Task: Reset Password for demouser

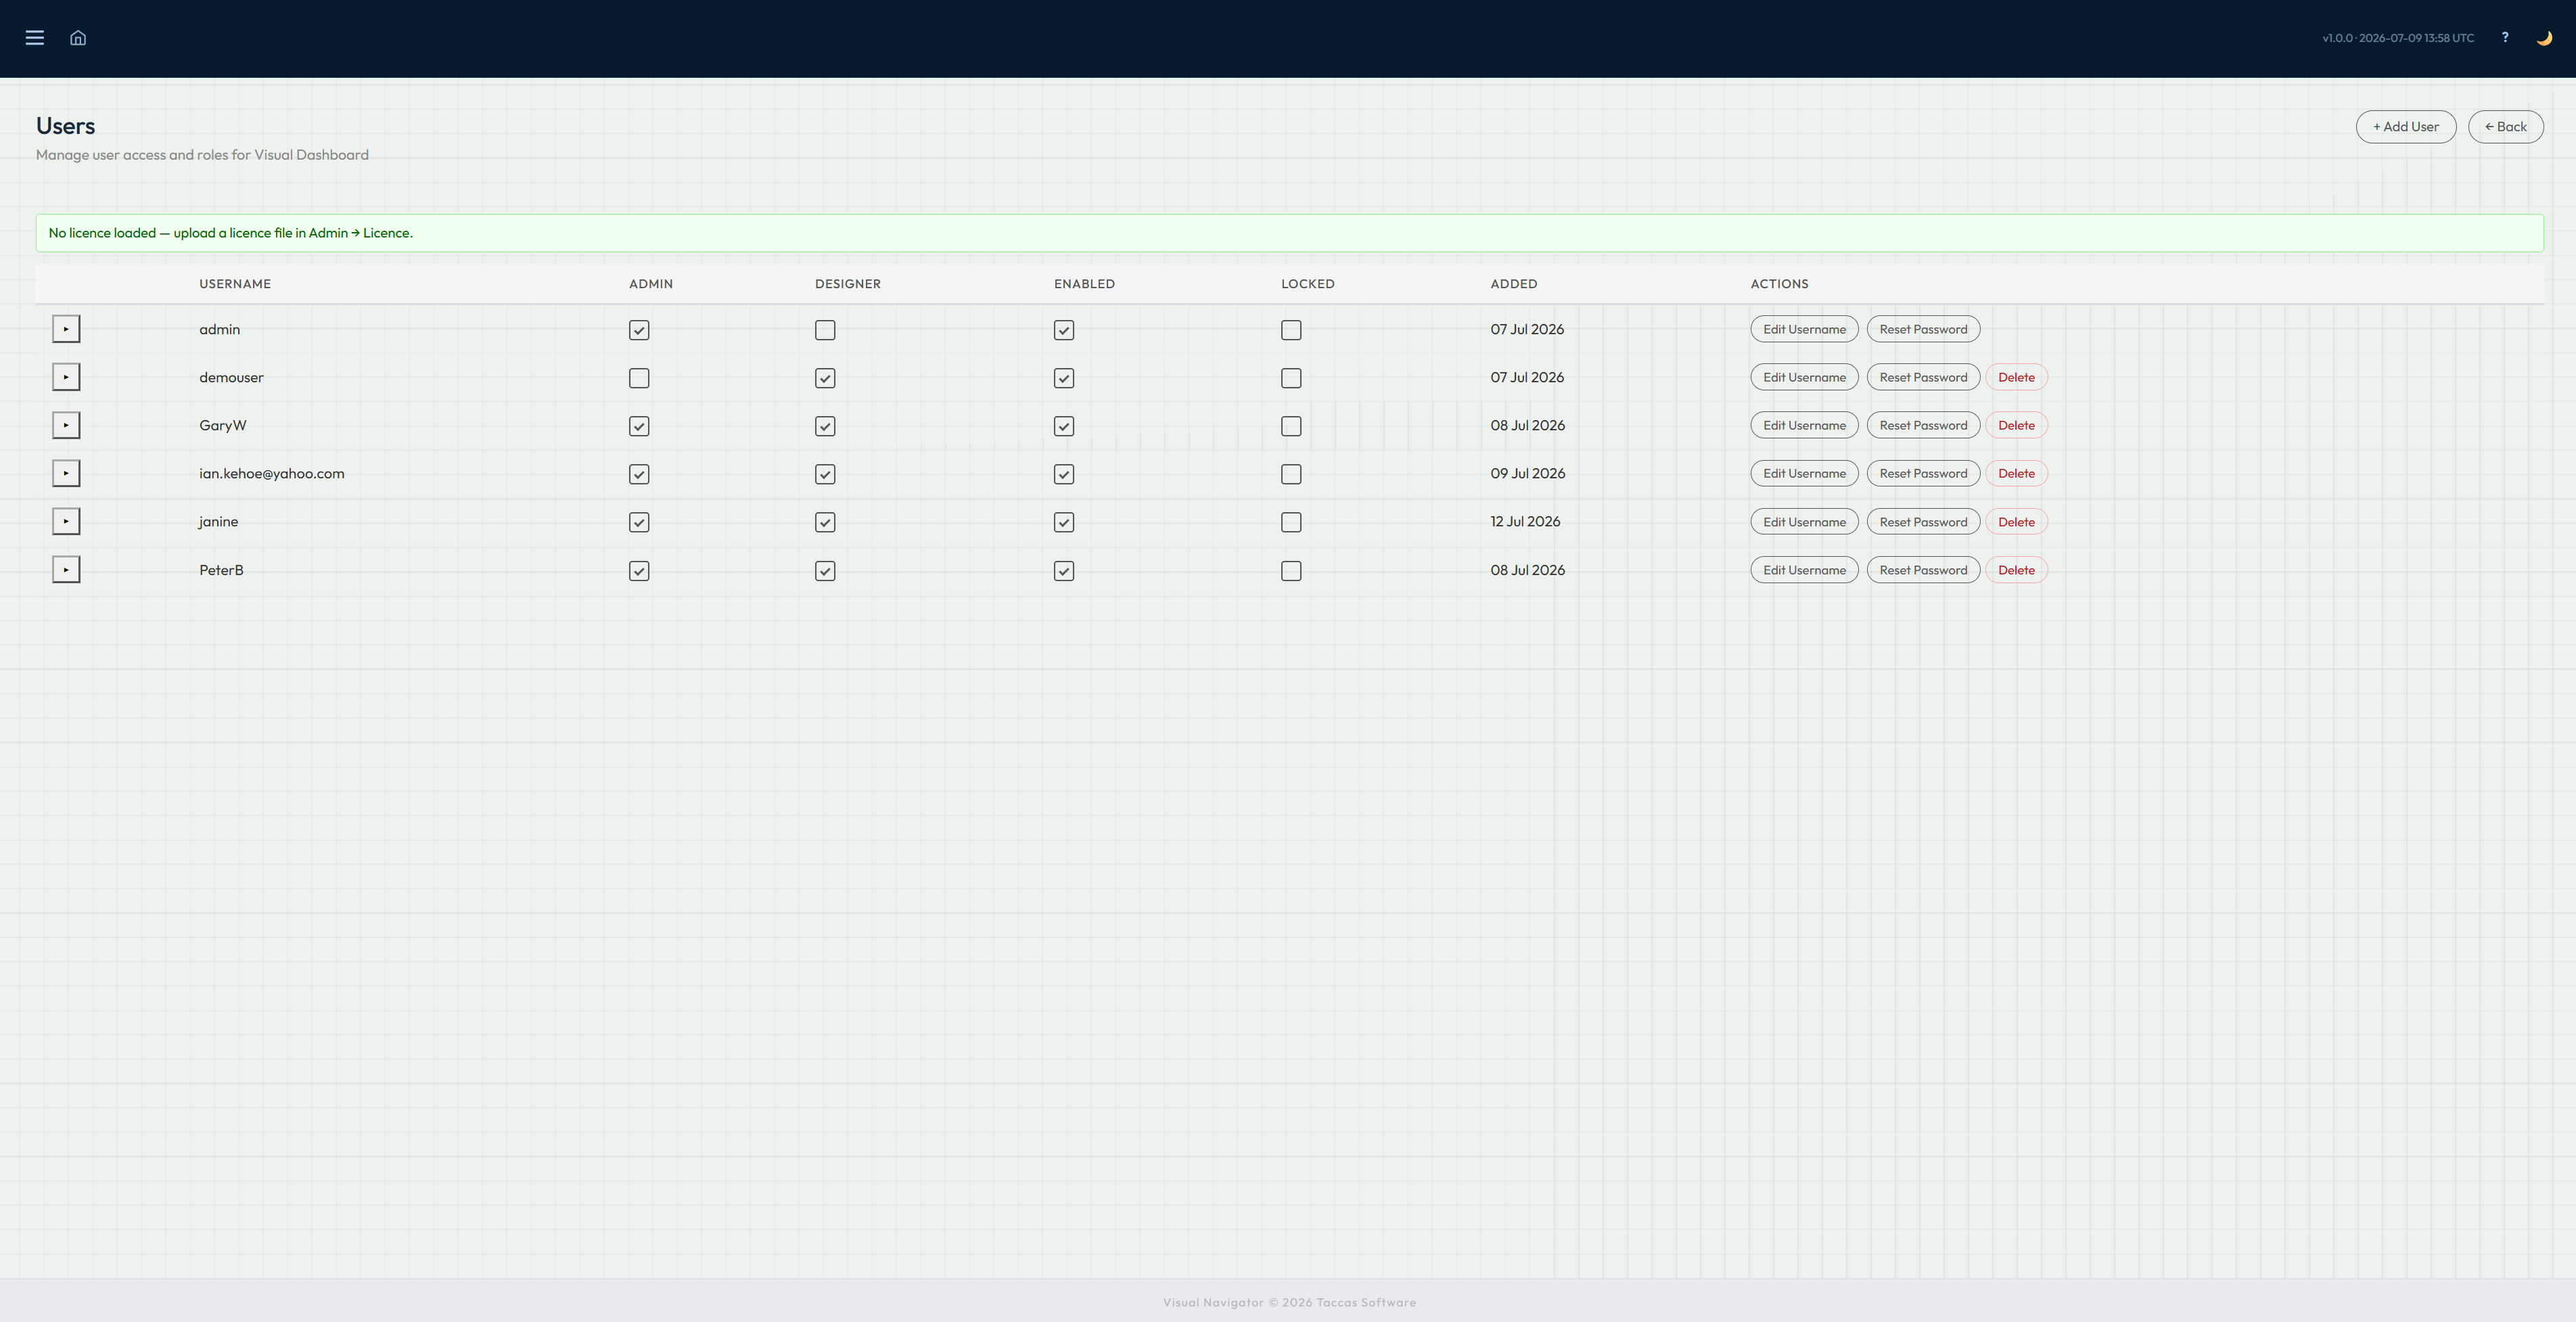Action: pos(1923,377)
